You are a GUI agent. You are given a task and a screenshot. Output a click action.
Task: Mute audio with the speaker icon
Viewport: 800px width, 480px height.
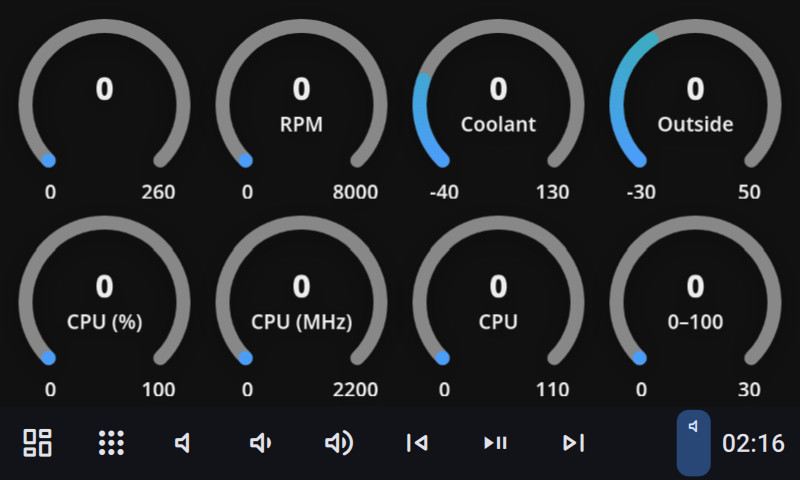[184, 443]
